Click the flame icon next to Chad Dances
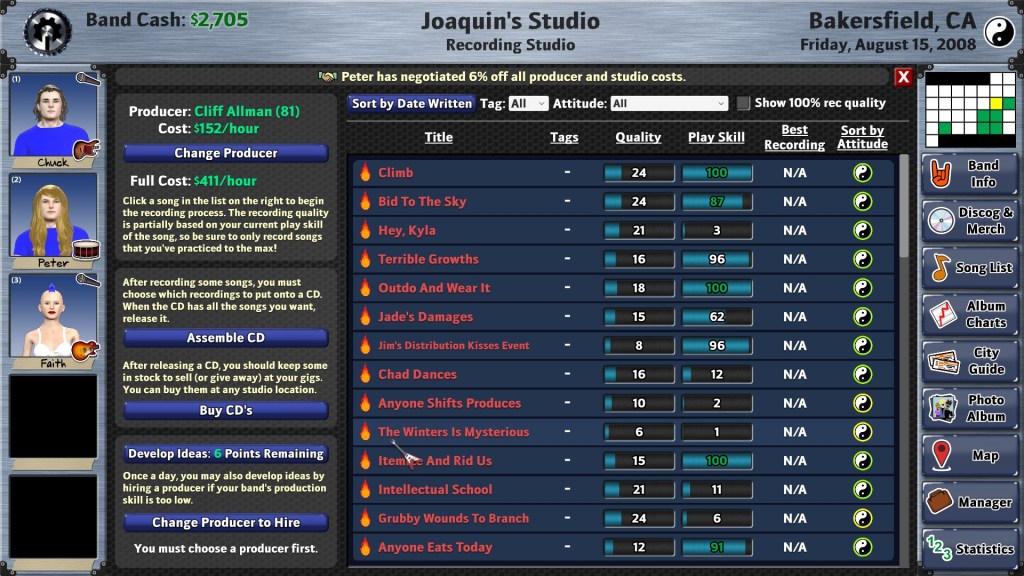 tap(365, 375)
